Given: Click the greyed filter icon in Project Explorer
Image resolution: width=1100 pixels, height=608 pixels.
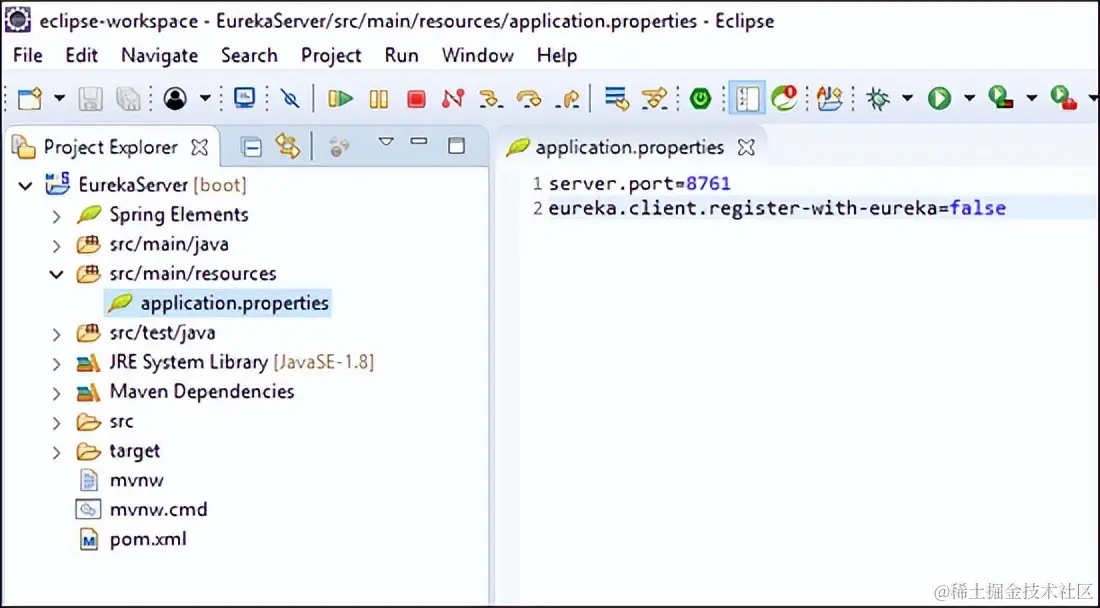Looking at the screenshot, I should (340, 146).
